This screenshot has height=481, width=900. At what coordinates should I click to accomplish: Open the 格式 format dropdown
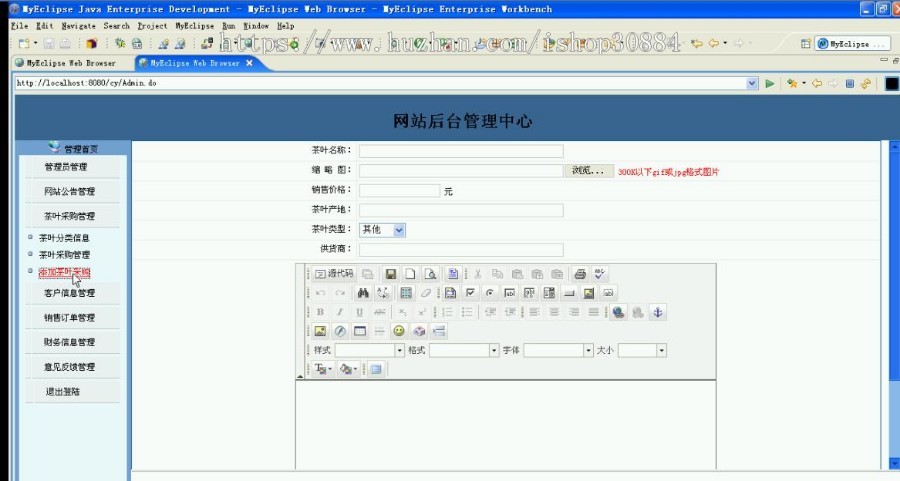coord(464,350)
